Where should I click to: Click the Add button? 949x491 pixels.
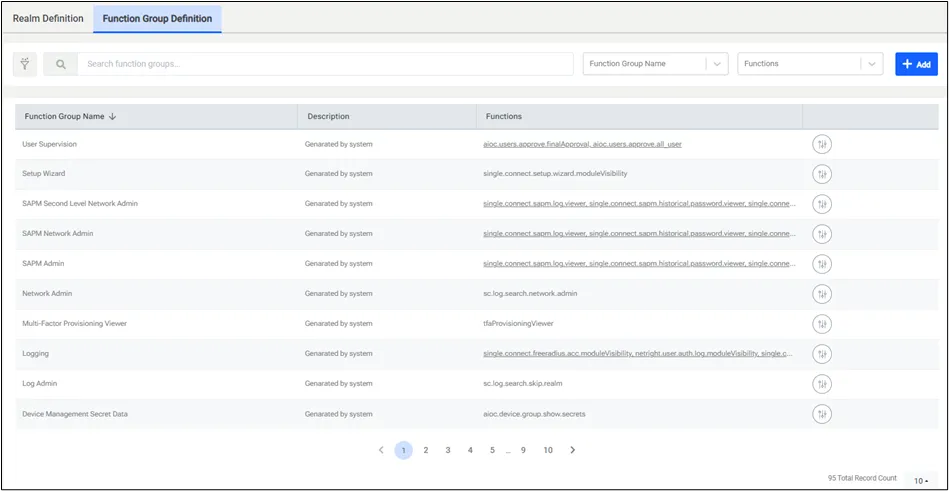916,64
